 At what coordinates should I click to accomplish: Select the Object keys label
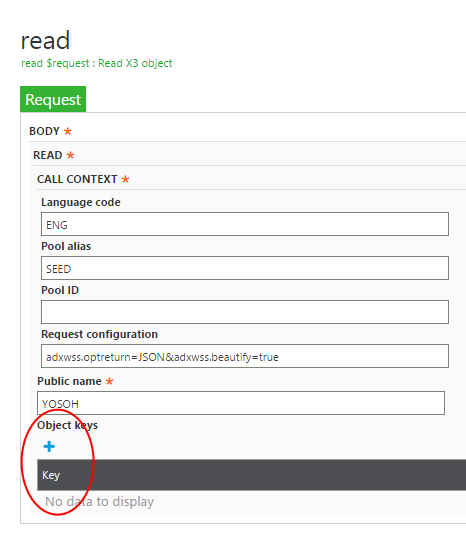point(68,425)
